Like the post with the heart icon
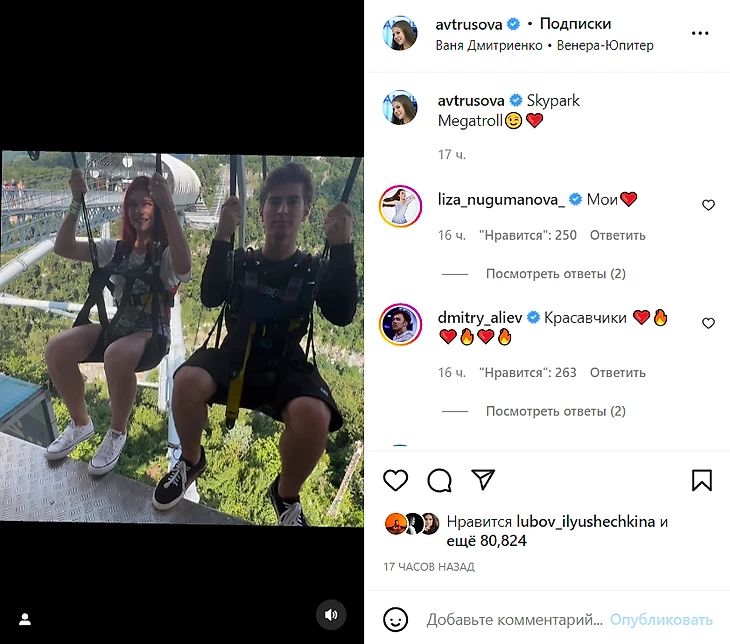Image resolution: width=730 pixels, height=644 pixels. [x=395, y=480]
